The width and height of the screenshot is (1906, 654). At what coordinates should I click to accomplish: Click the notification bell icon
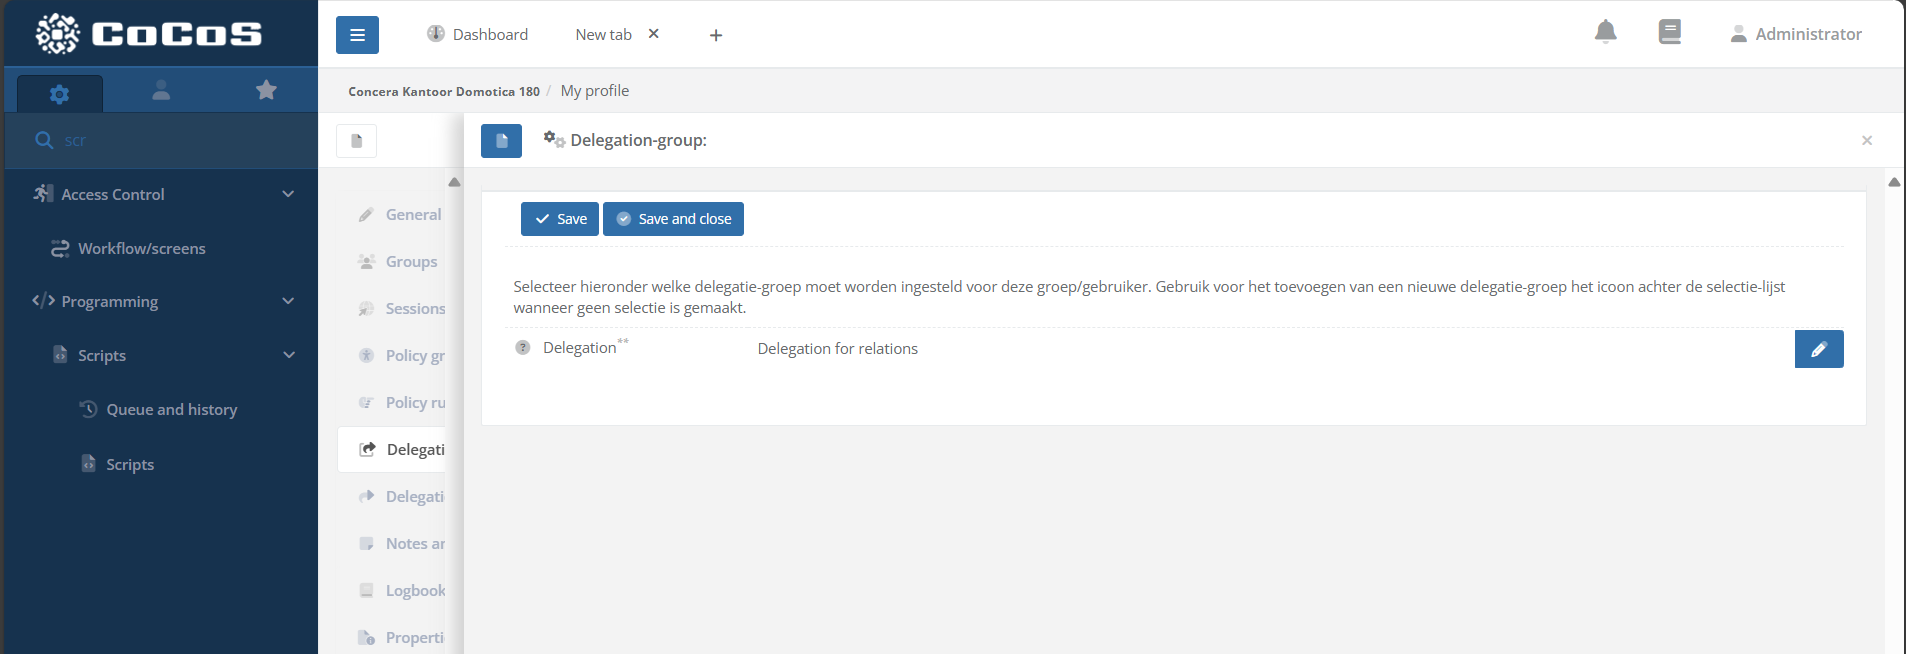click(1605, 33)
